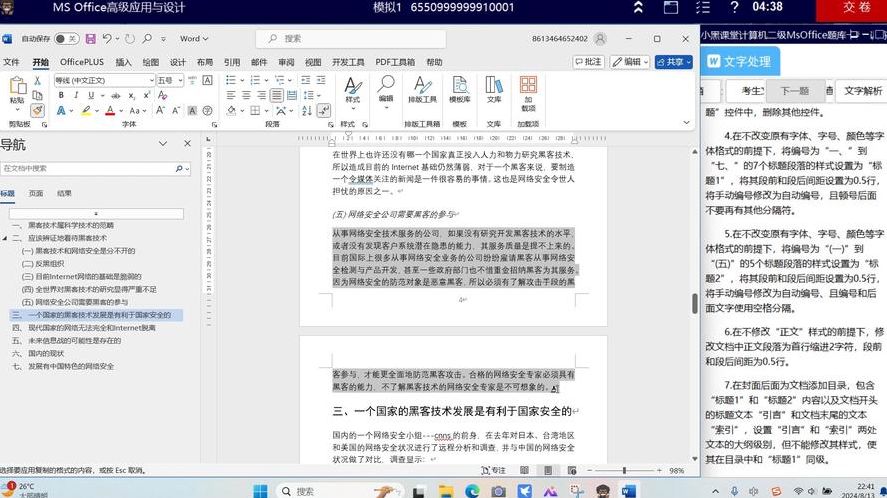The image size is (887, 498).
Task: Apply distributed alignment
Action: tap(292, 96)
